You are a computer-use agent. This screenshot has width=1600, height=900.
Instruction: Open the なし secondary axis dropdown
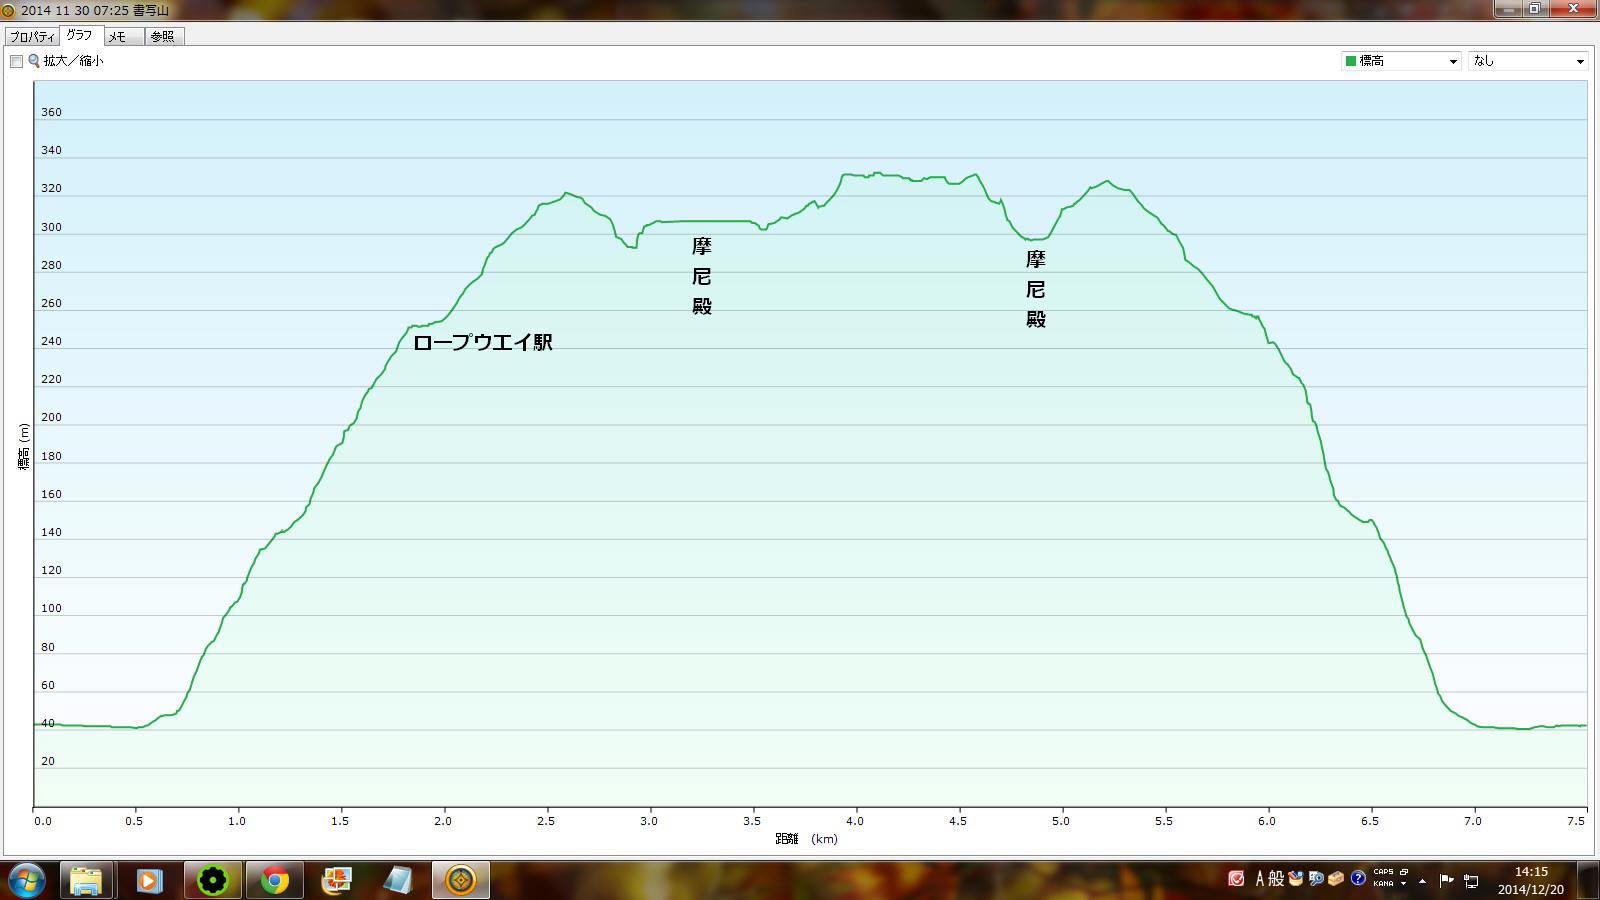point(1527,61)
